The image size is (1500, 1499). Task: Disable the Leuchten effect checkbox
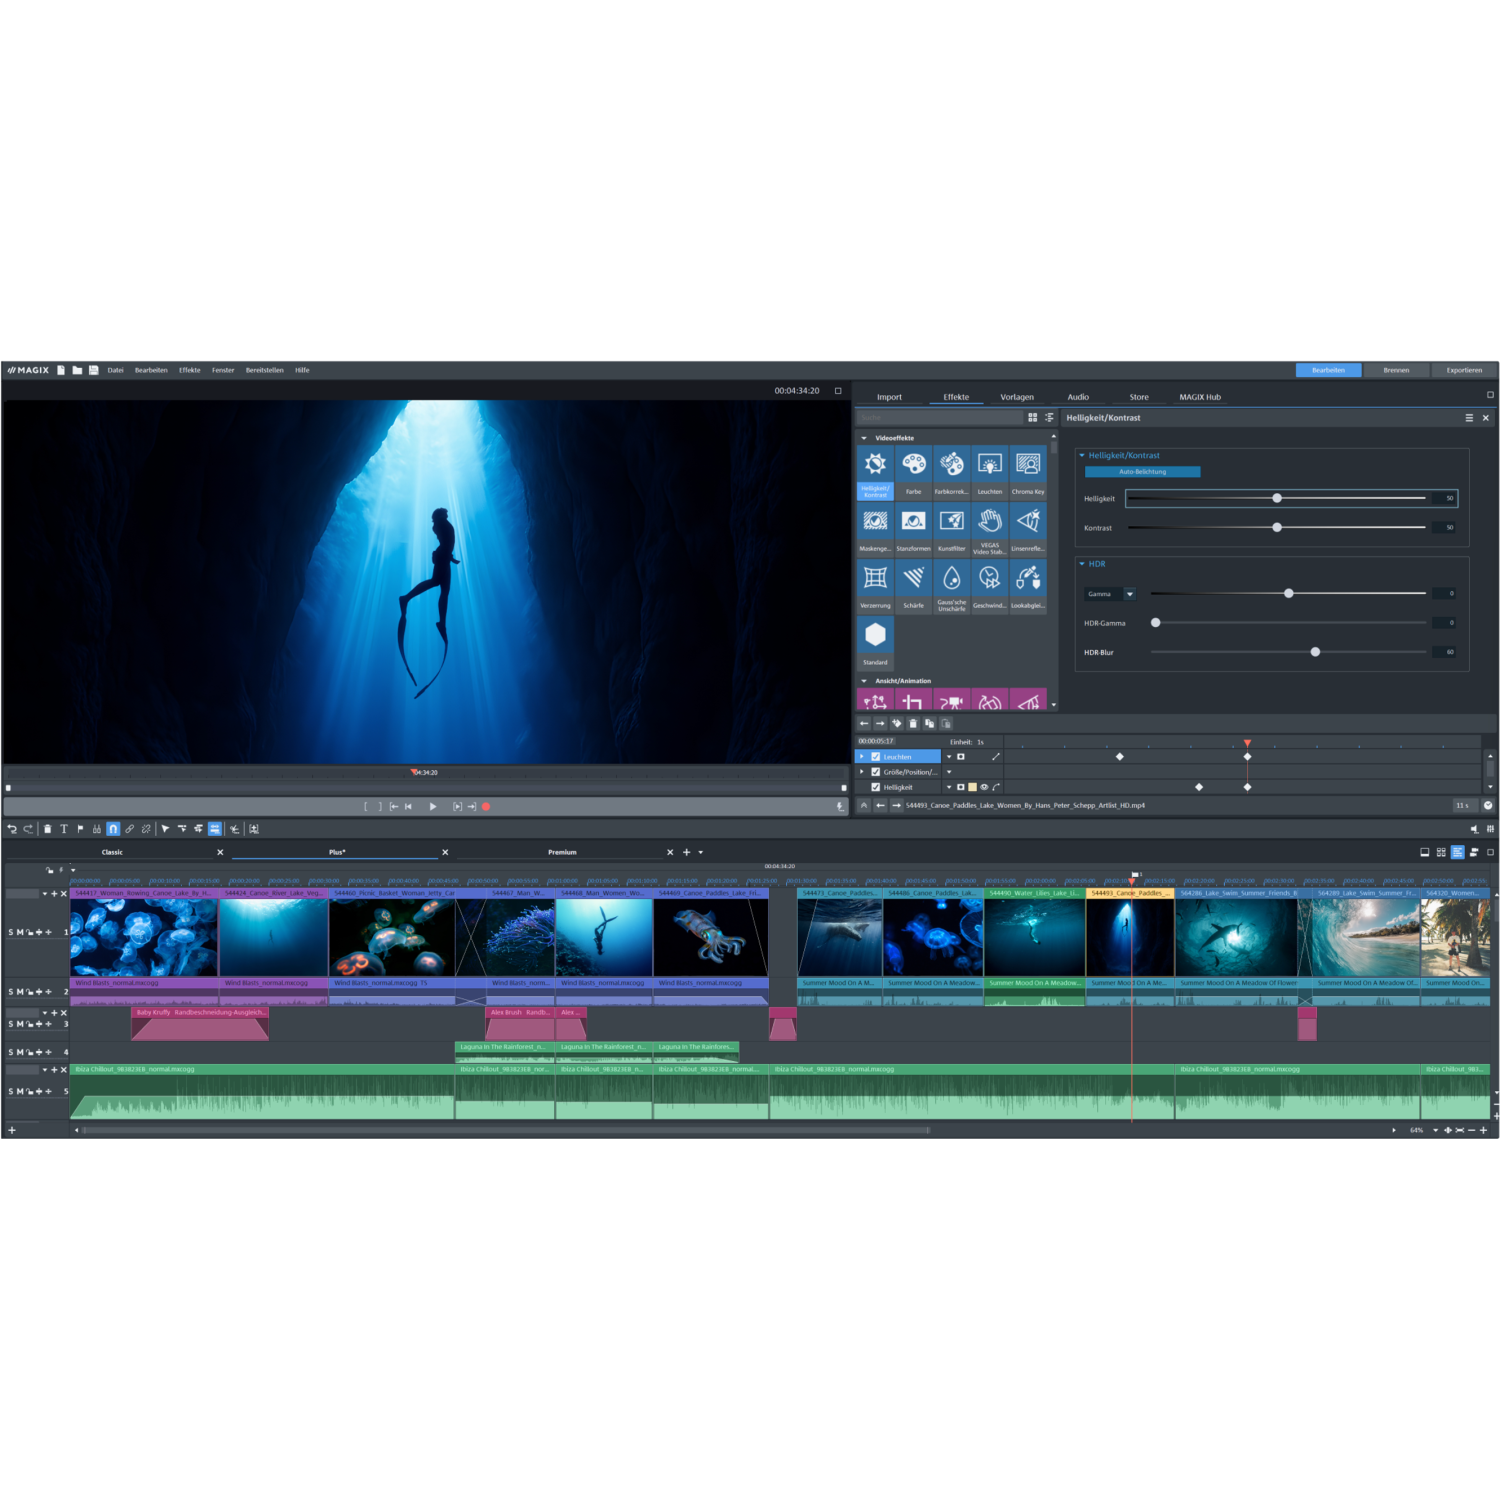click(x=875, y=757)
